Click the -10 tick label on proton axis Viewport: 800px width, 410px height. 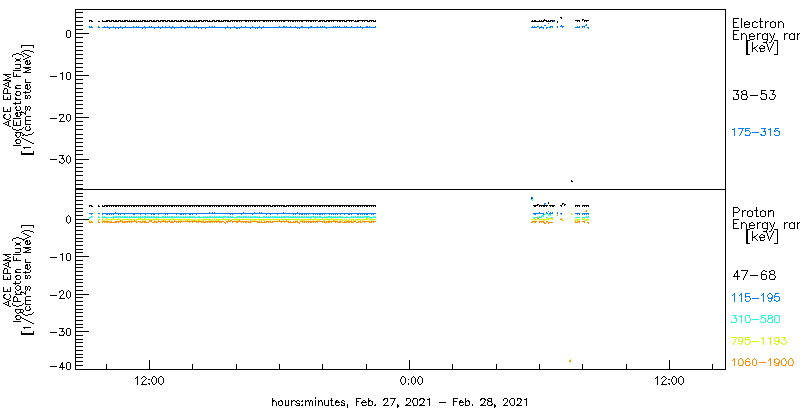[x=62, y=257]
